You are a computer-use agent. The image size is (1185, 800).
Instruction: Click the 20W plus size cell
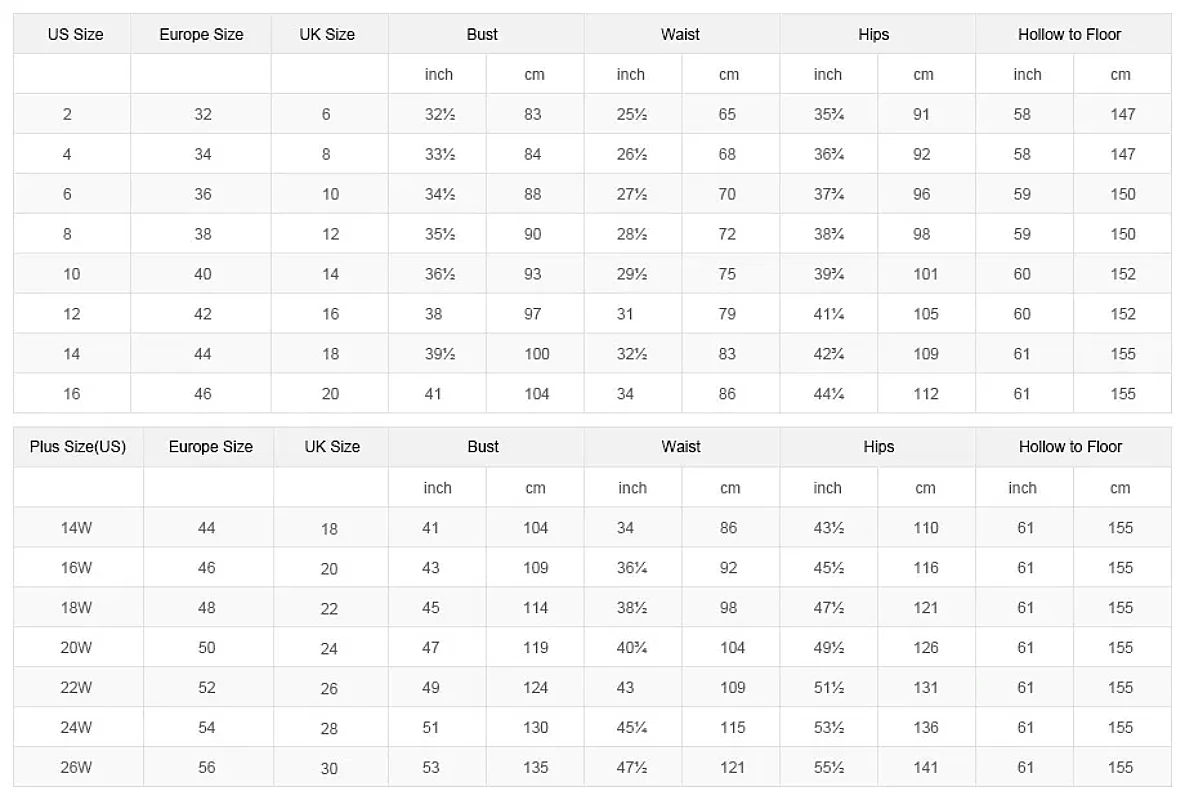tap(76, 648)
